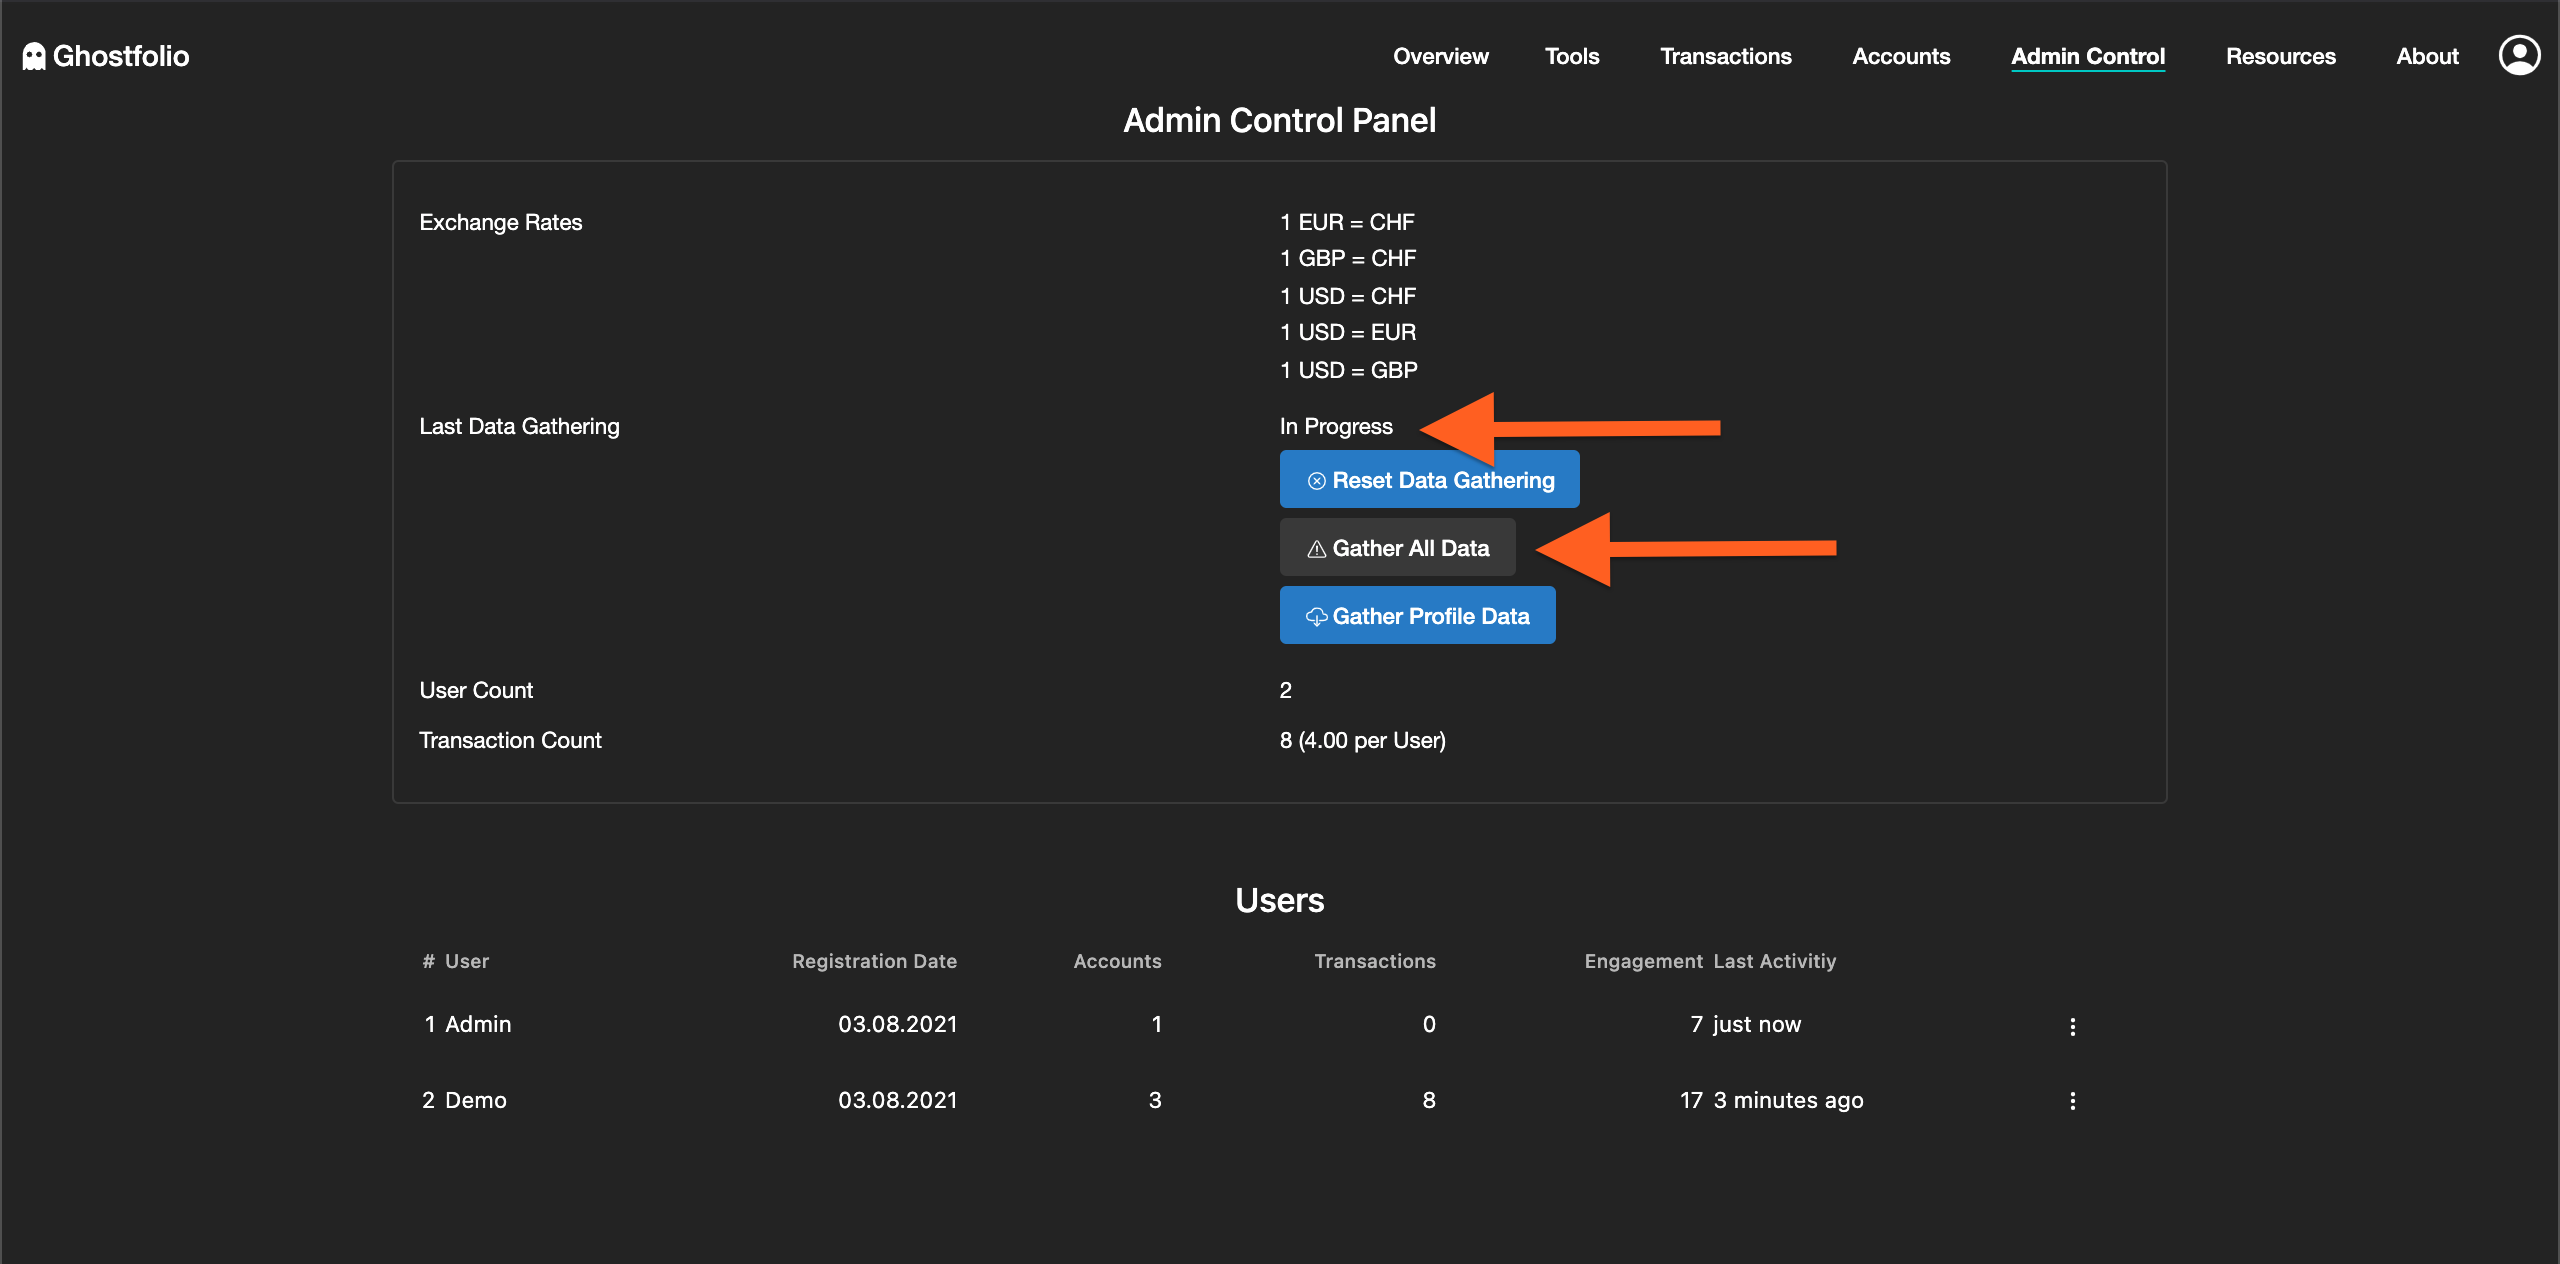This screenshot has width=2560, height=1264.
Task: Open the Tools menu item
Action: (1572, 56)
